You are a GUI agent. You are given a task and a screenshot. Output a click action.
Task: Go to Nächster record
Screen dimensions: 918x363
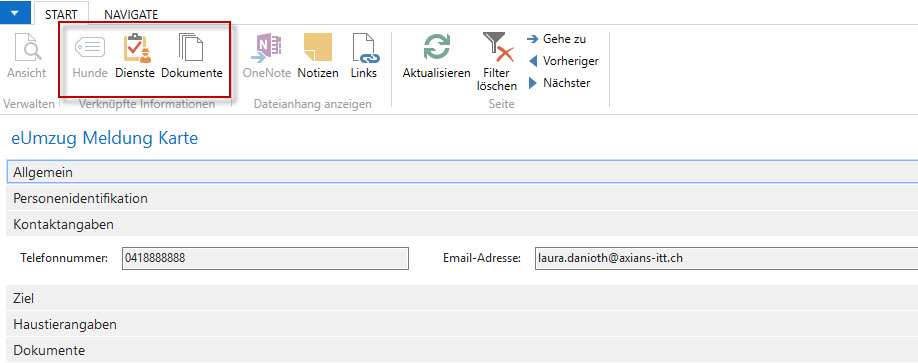pyautogui.click(x=559, y=83)
